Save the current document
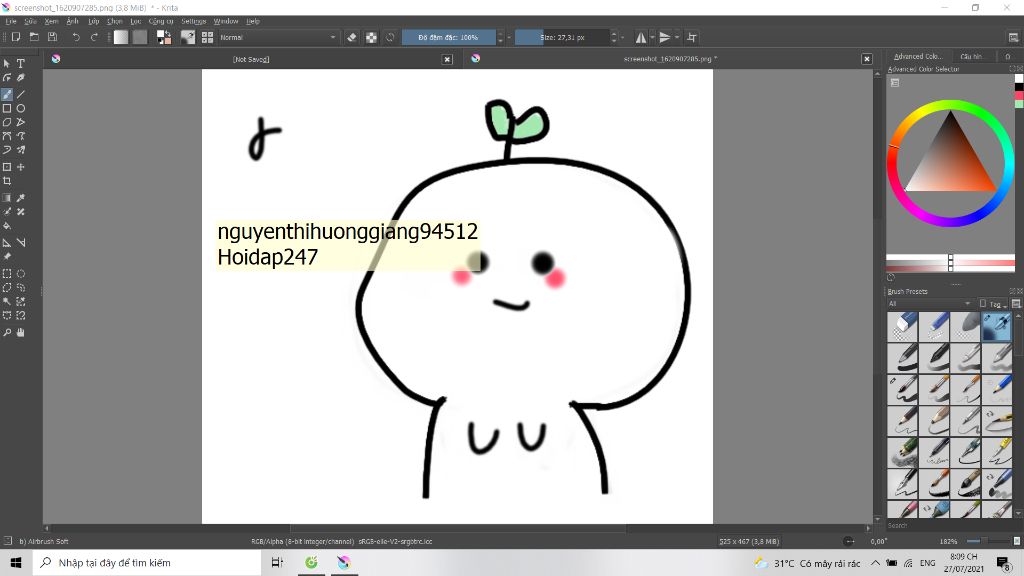 [52, 37]
